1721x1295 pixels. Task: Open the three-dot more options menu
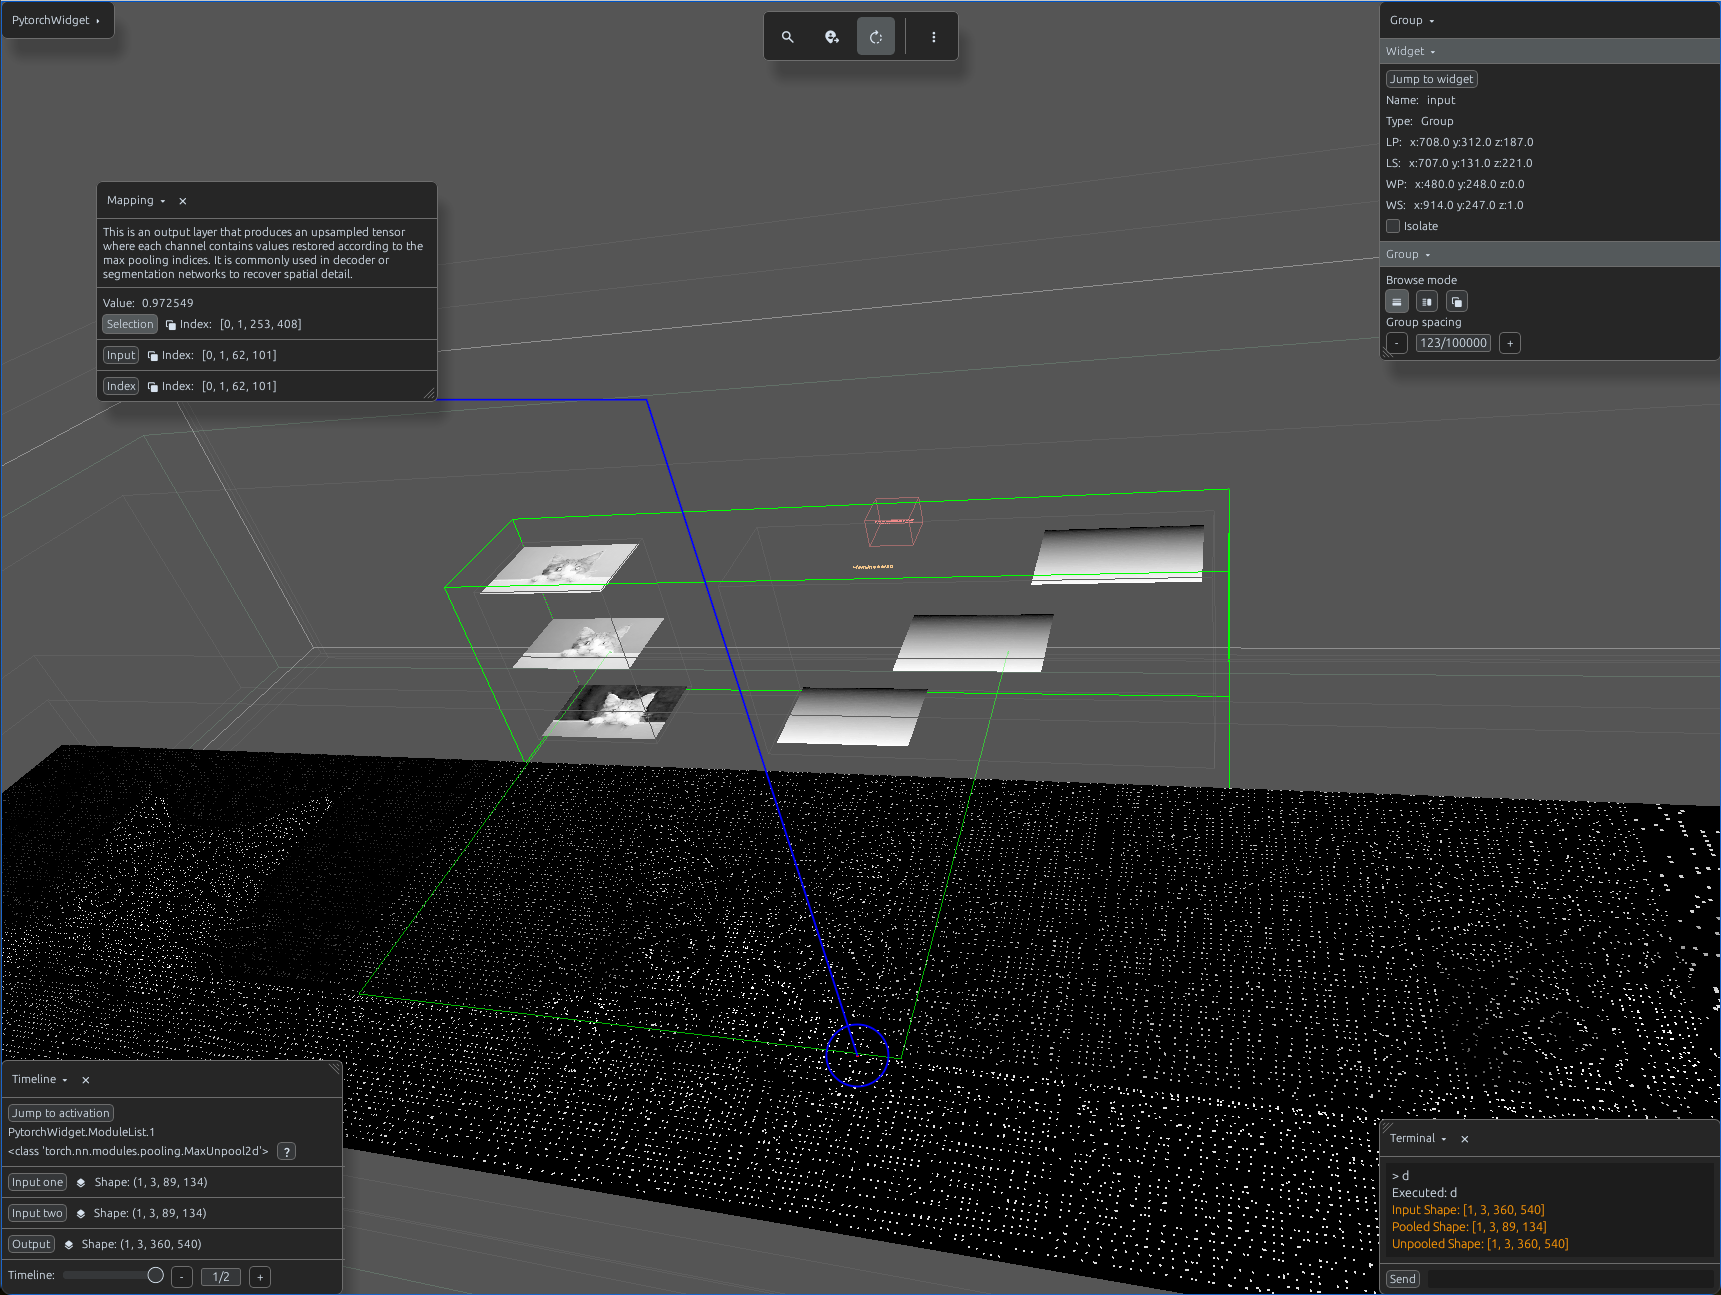coord(934,37)
